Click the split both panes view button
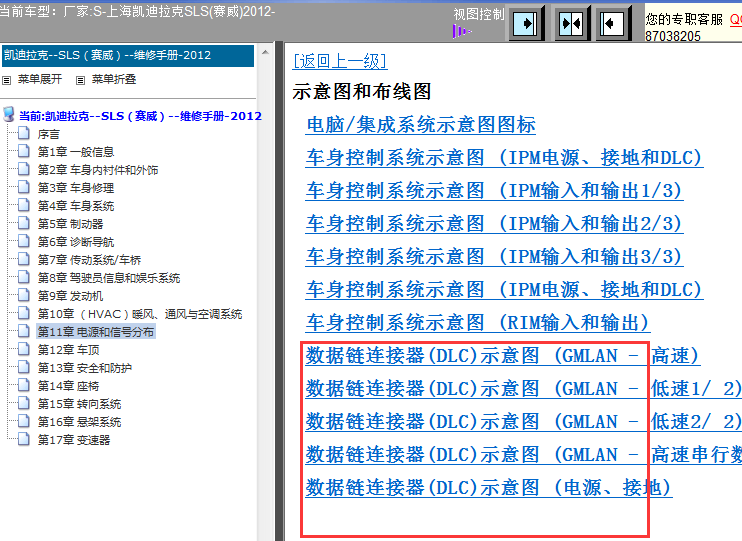 pyautogui.click(x=572, y=23)
